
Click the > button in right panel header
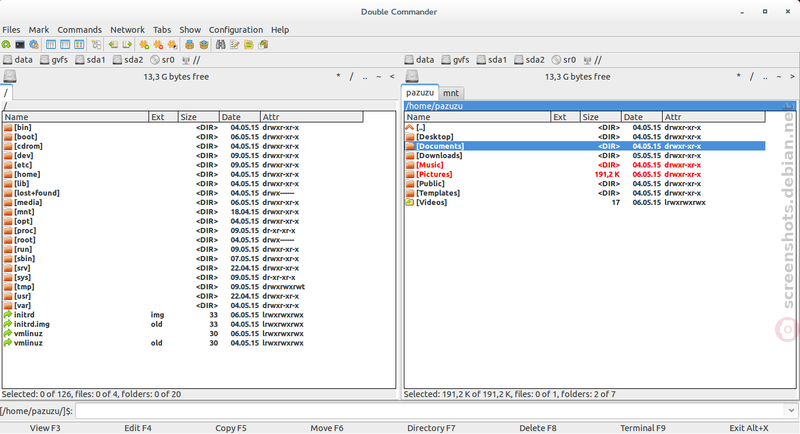point(792,76)
